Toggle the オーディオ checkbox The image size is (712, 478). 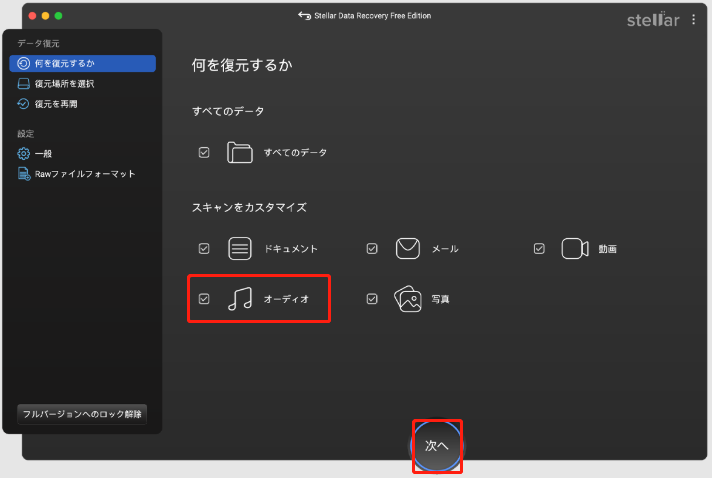pyautogui.click(x=204, y=299)
